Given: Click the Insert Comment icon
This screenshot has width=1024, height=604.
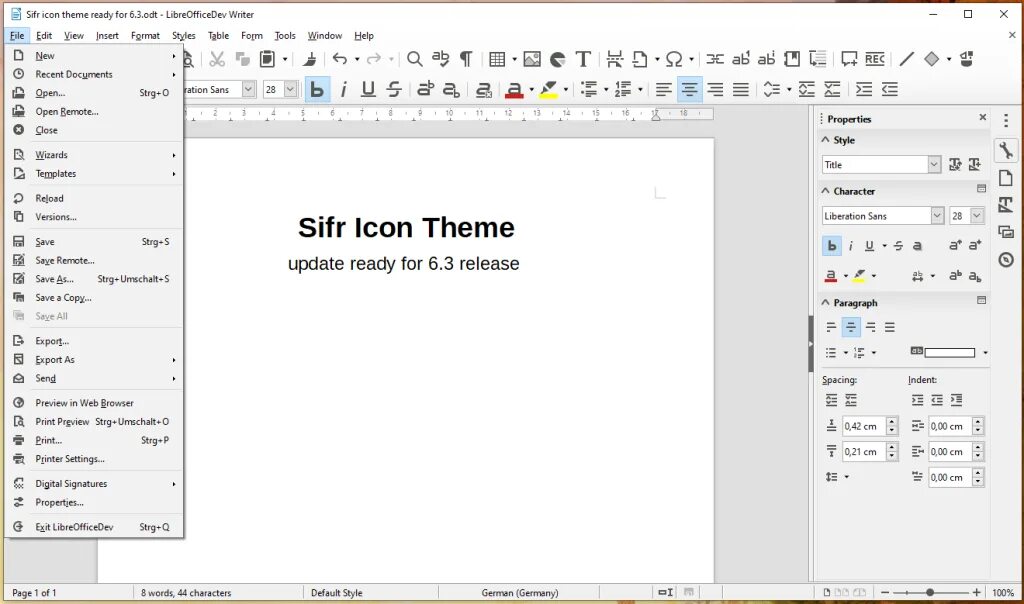Looking at the screenshot, I should (x=849, y=59).
